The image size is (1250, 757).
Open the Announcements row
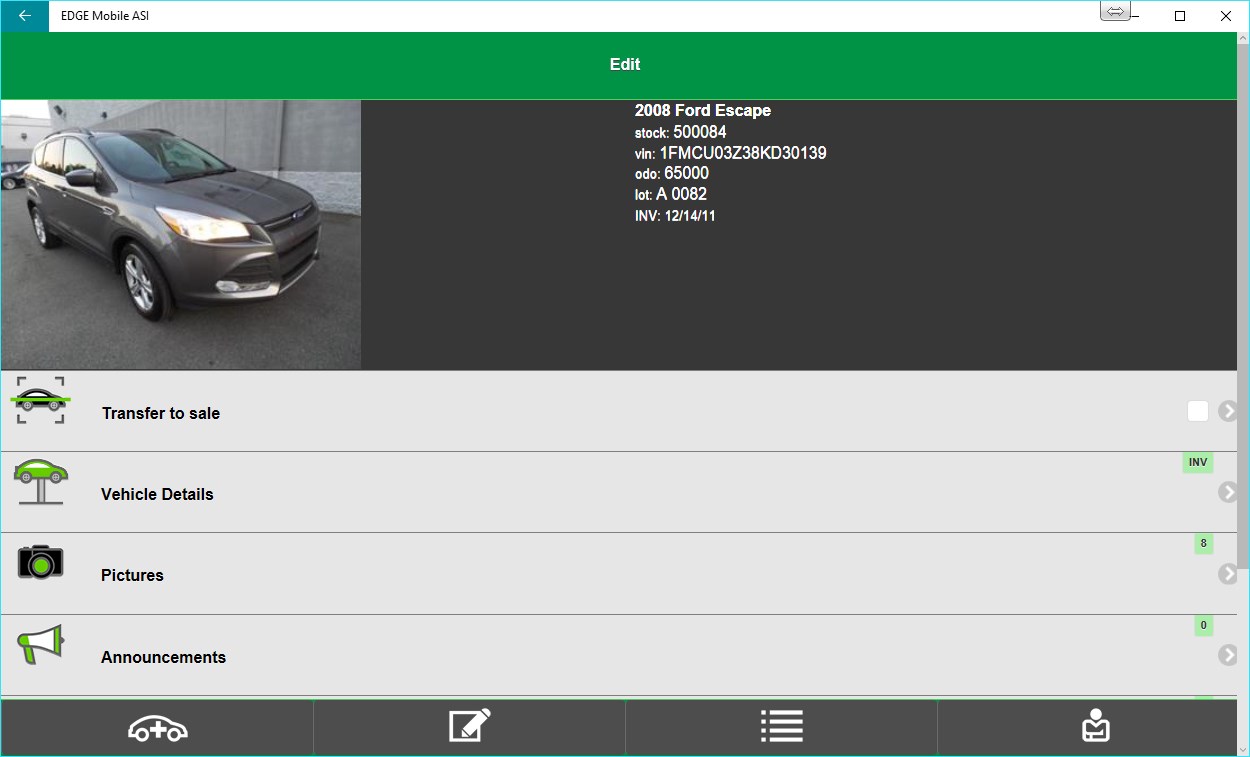point(619,655)
